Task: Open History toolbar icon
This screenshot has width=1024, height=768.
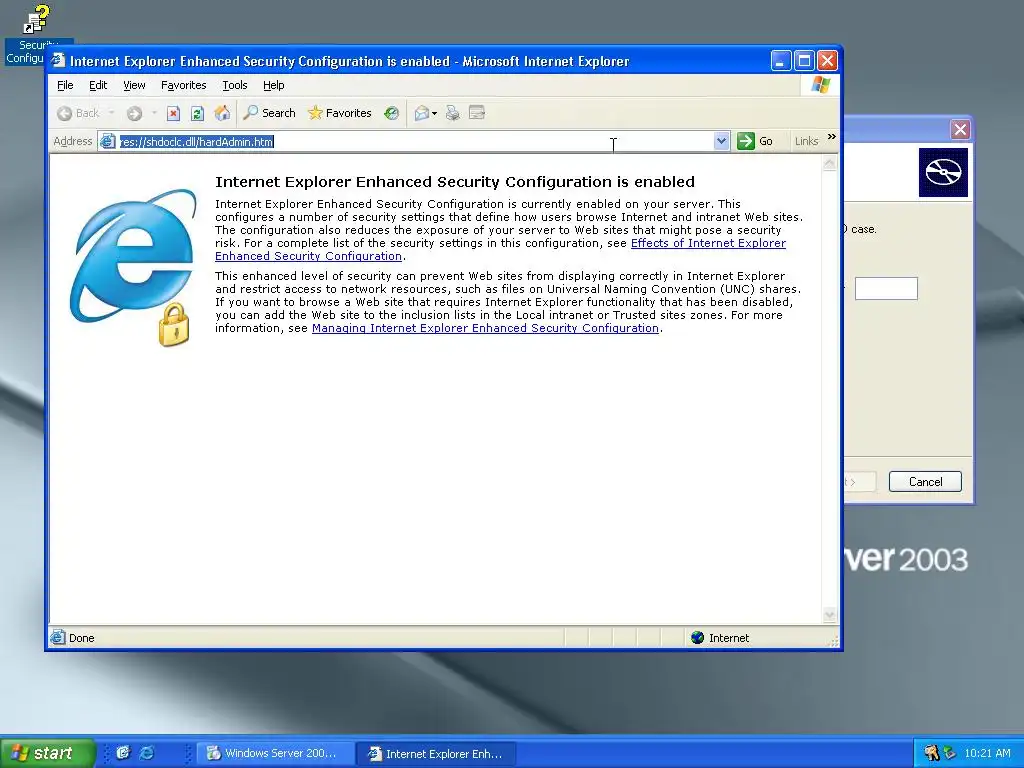Action: click(391, 114)
